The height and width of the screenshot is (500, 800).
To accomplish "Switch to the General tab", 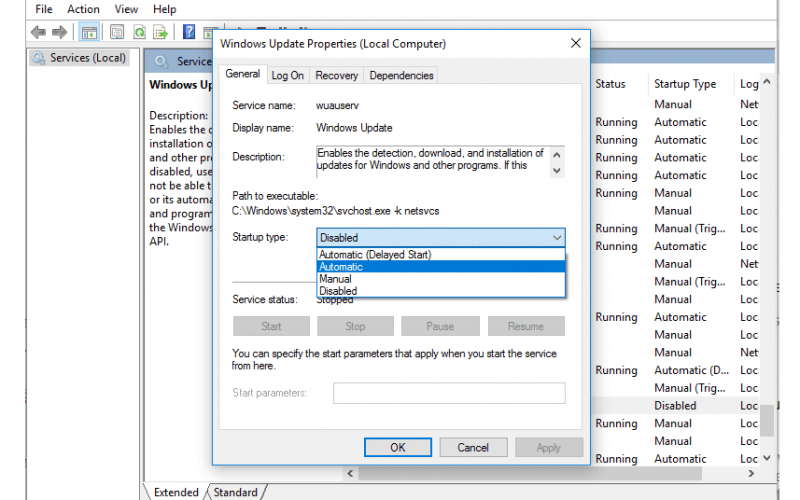I will click(x=243, y=73).
